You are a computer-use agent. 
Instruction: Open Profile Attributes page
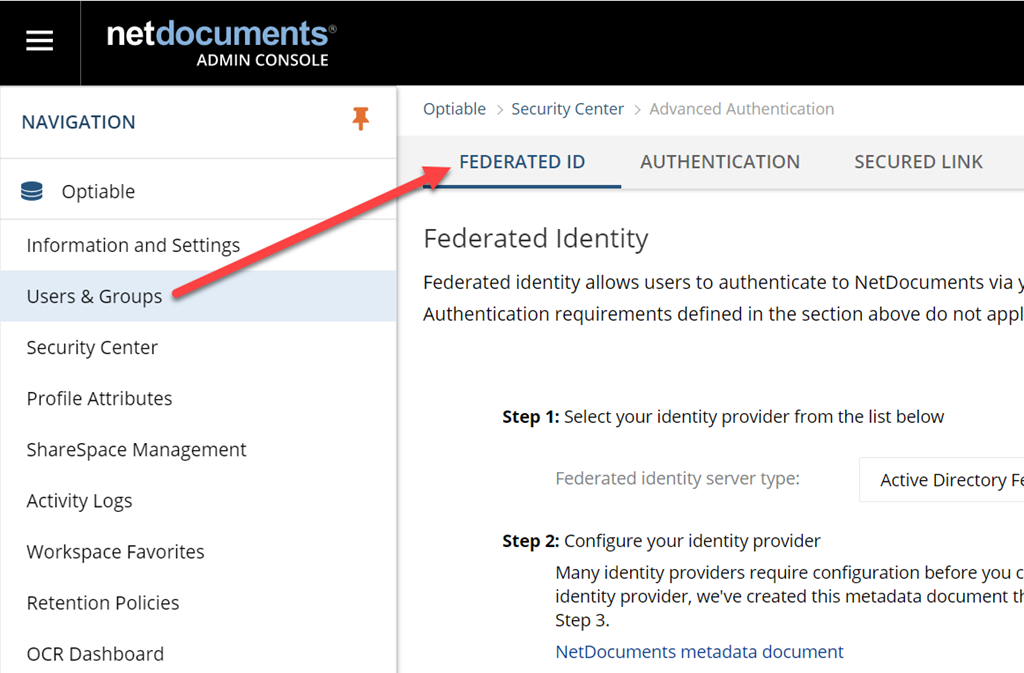pos(99,398)
